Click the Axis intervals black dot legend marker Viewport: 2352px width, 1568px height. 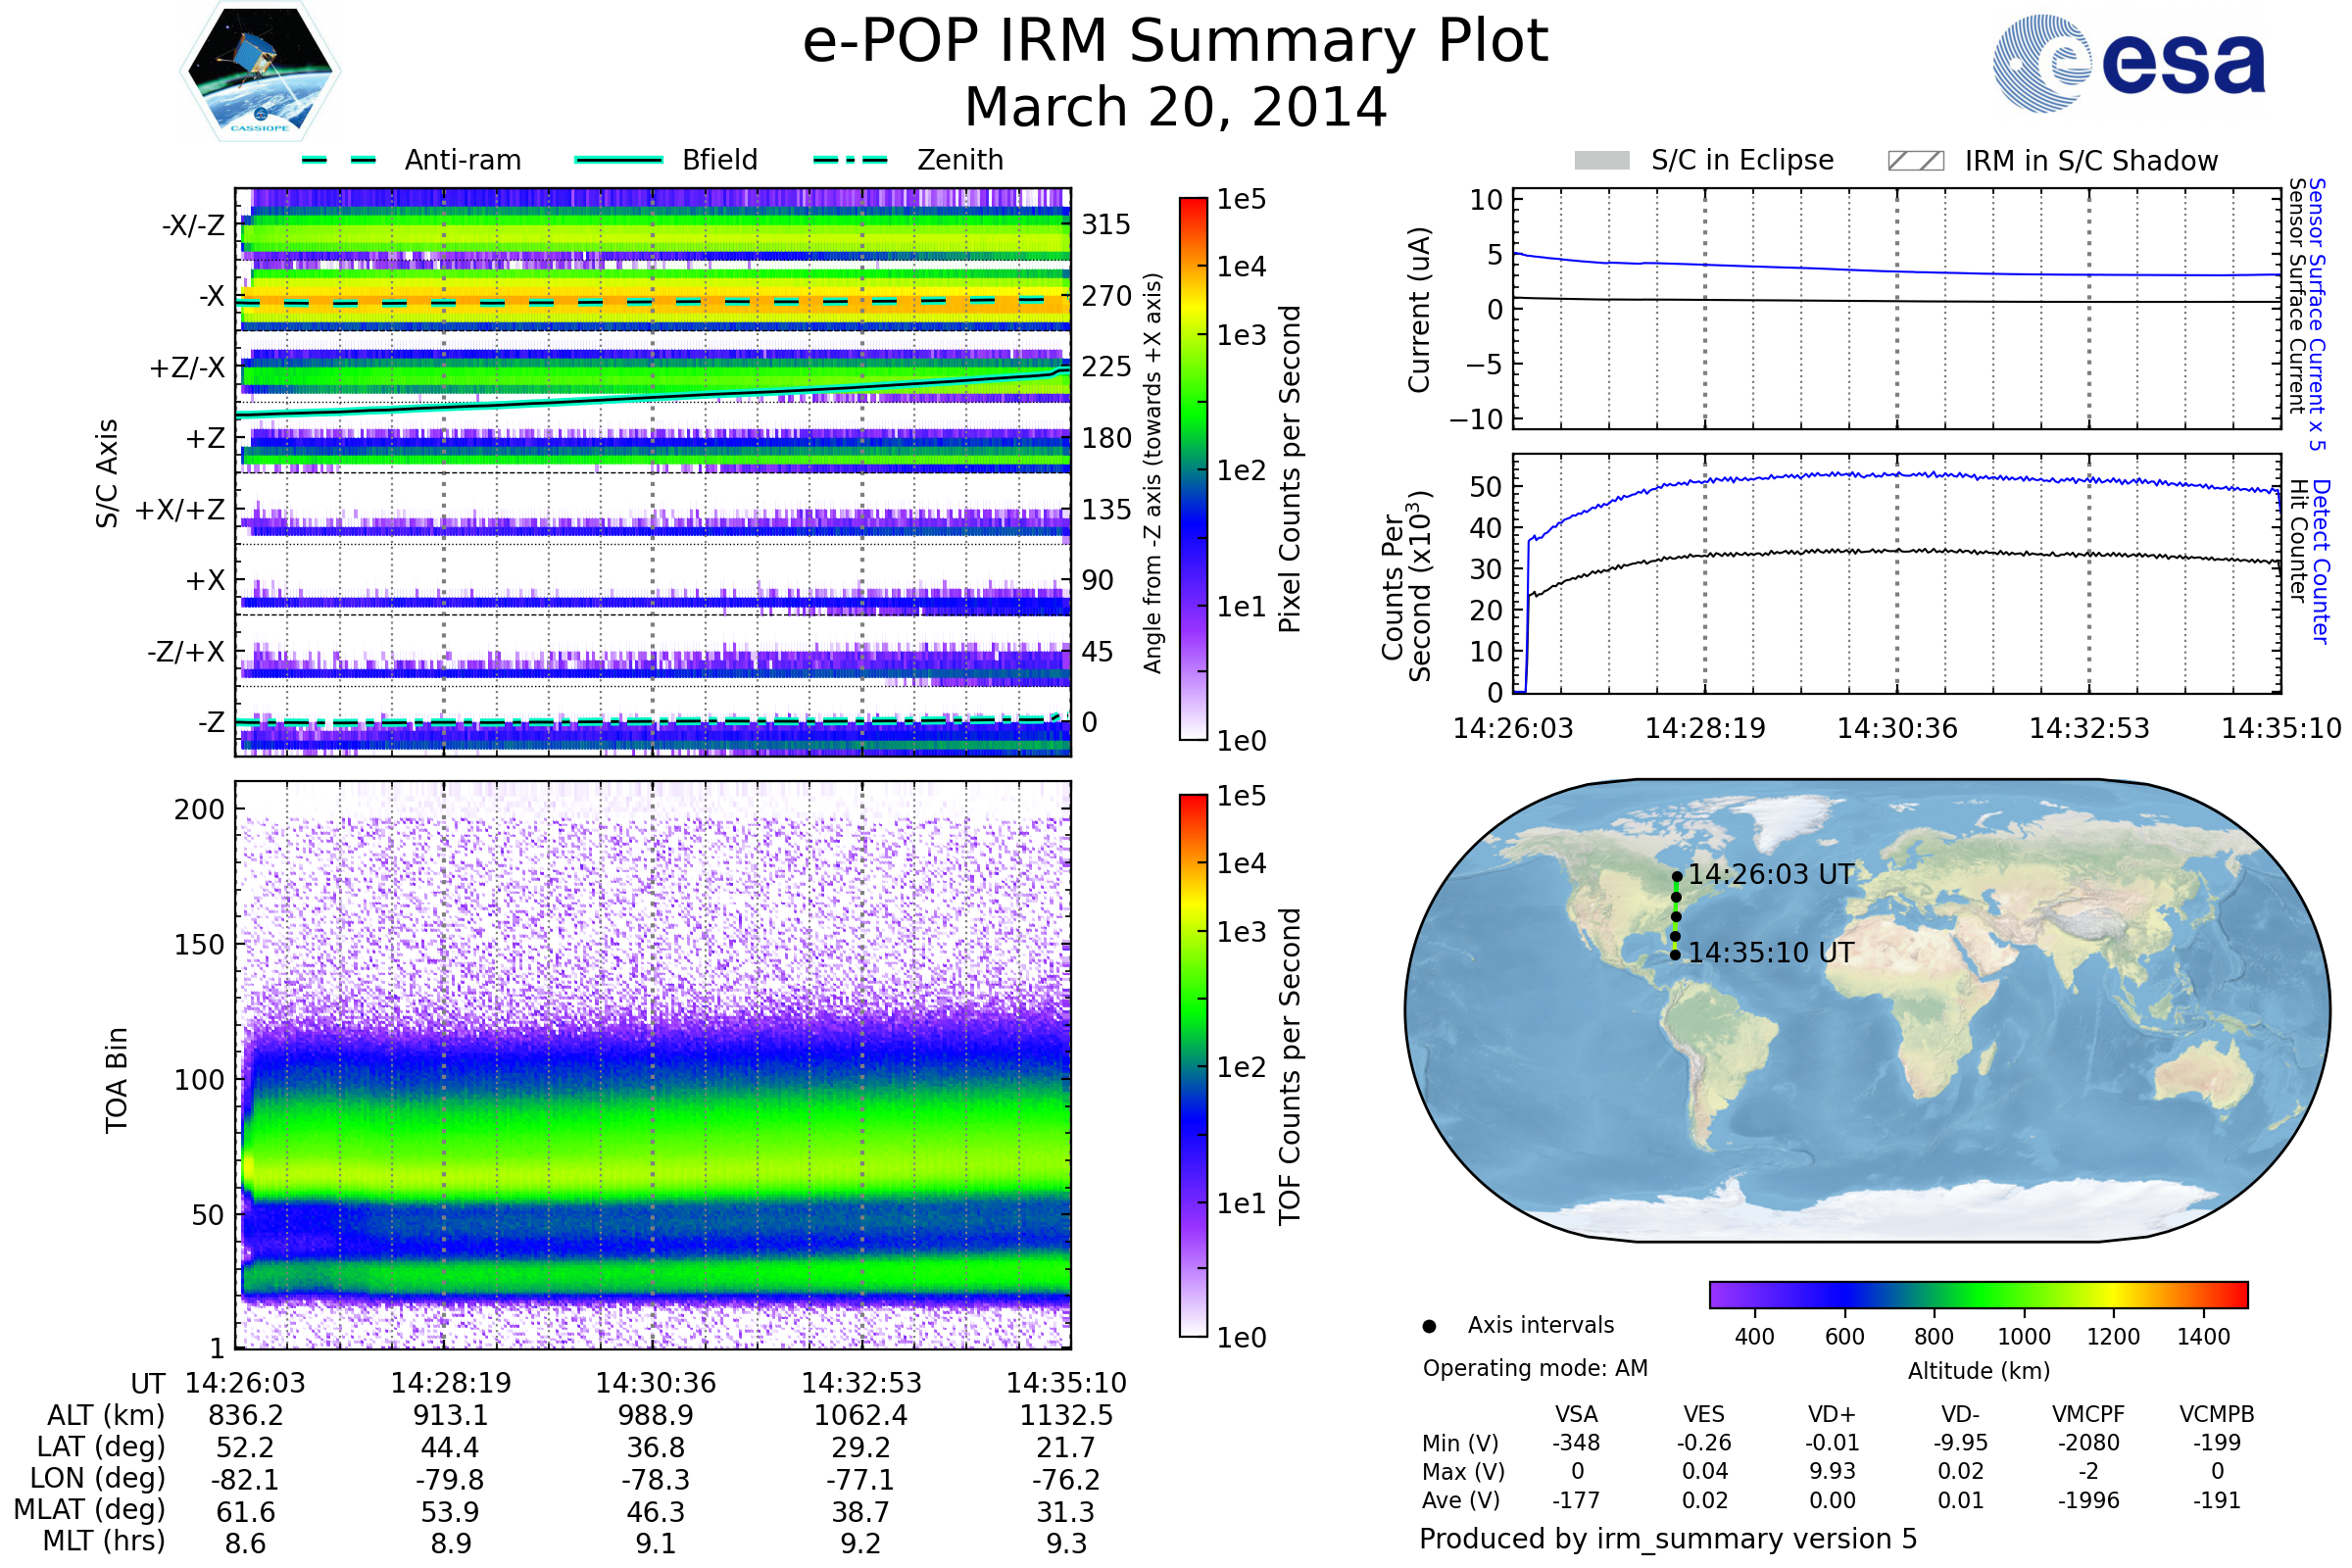[x=1429, y=1326]
